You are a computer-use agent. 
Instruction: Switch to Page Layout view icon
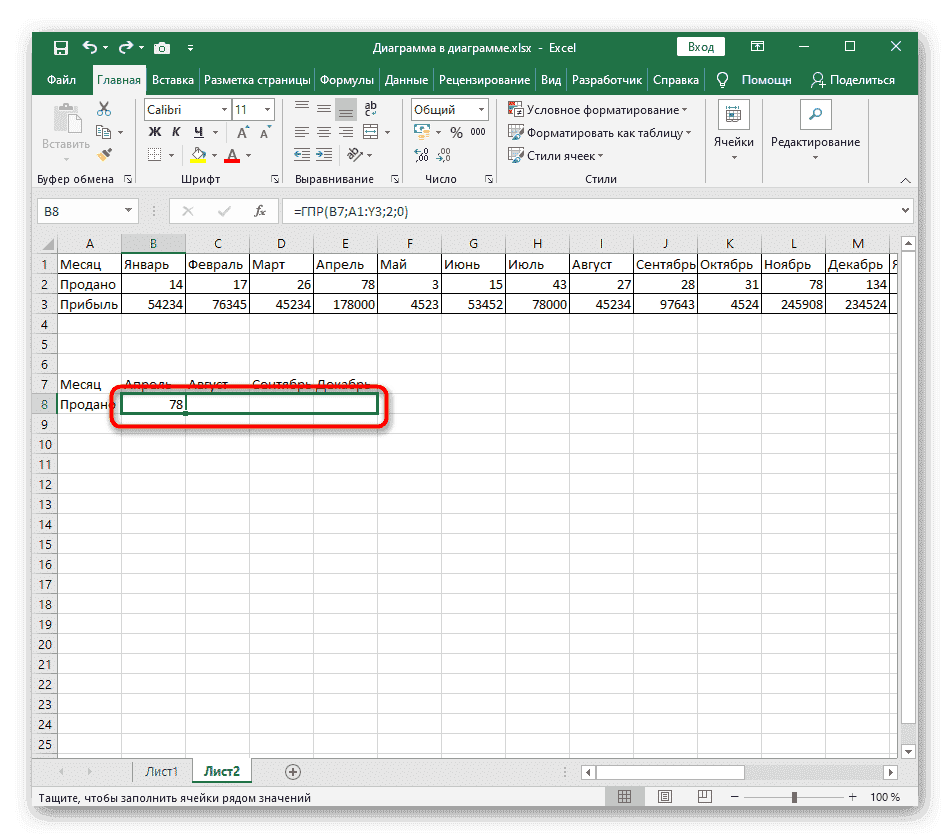666,796
